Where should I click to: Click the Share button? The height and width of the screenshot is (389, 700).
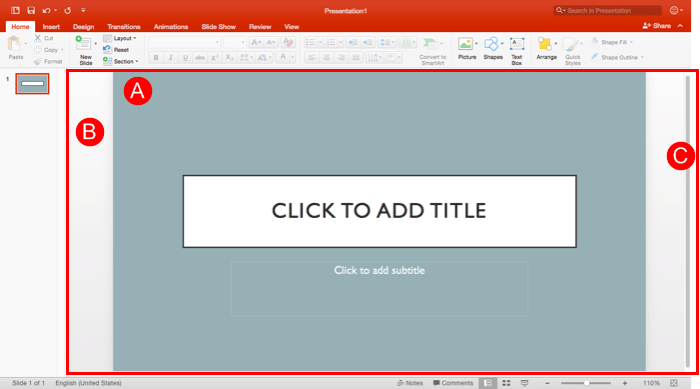pyautogui.click(x=656, y=26)
